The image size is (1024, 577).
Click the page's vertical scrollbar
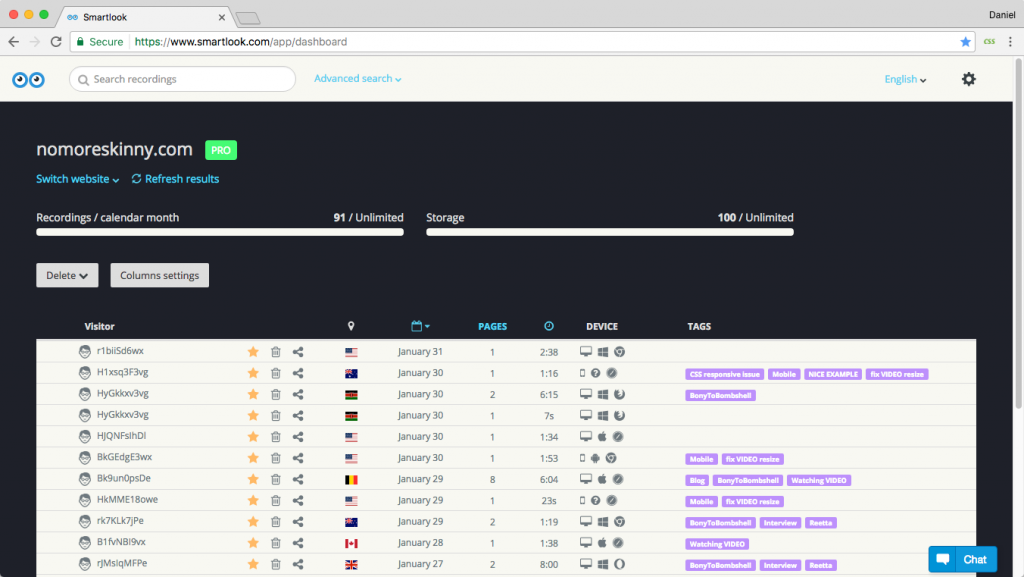click(x=1018, y=235)
